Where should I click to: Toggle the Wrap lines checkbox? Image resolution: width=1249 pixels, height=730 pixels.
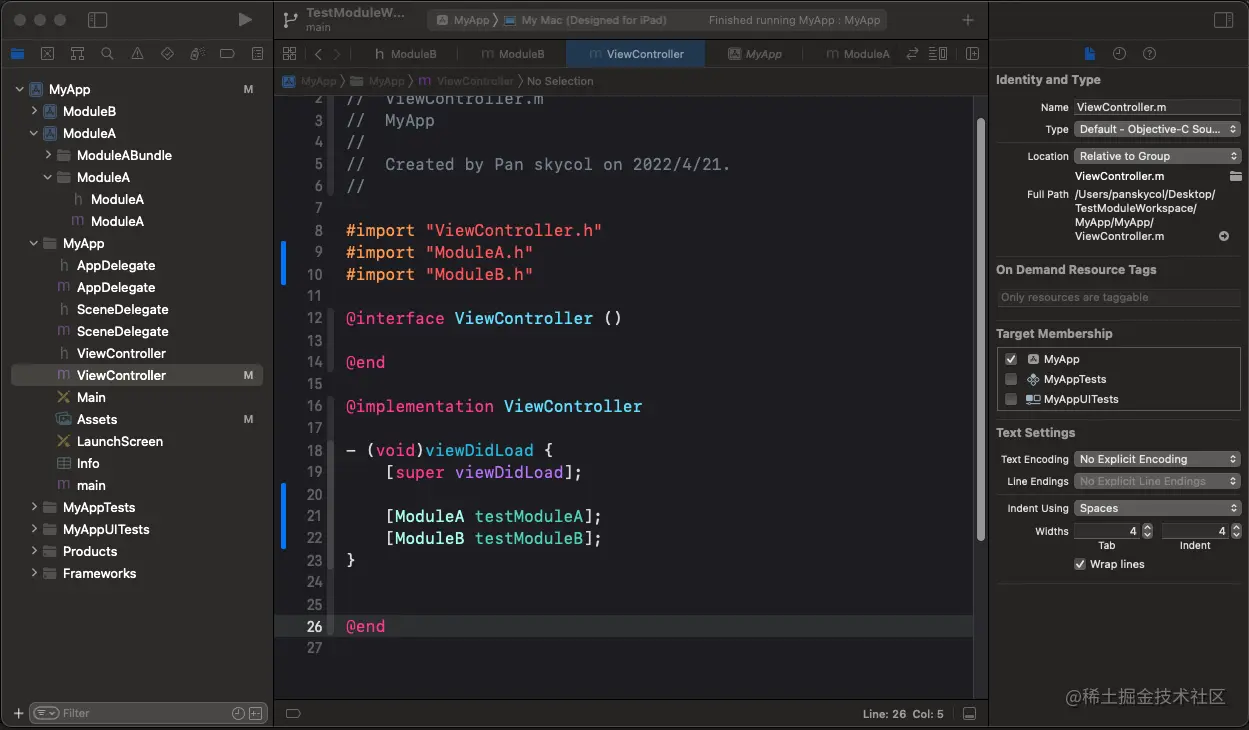[1080, 564]
